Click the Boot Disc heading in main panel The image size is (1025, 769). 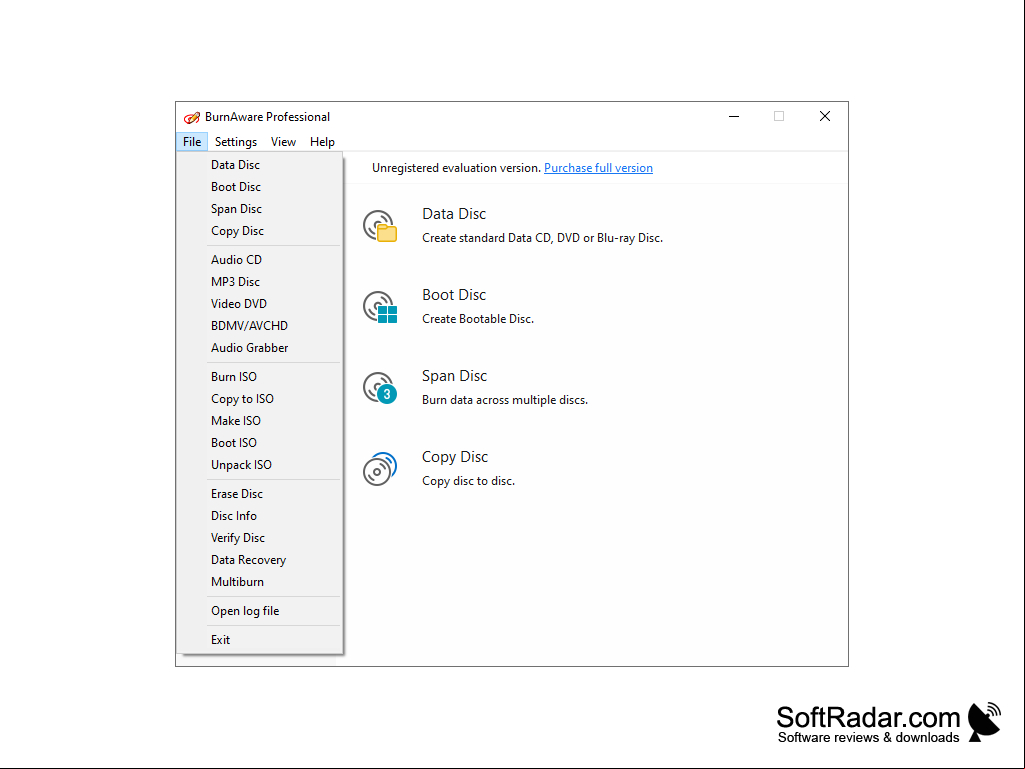tap(454, 295)
